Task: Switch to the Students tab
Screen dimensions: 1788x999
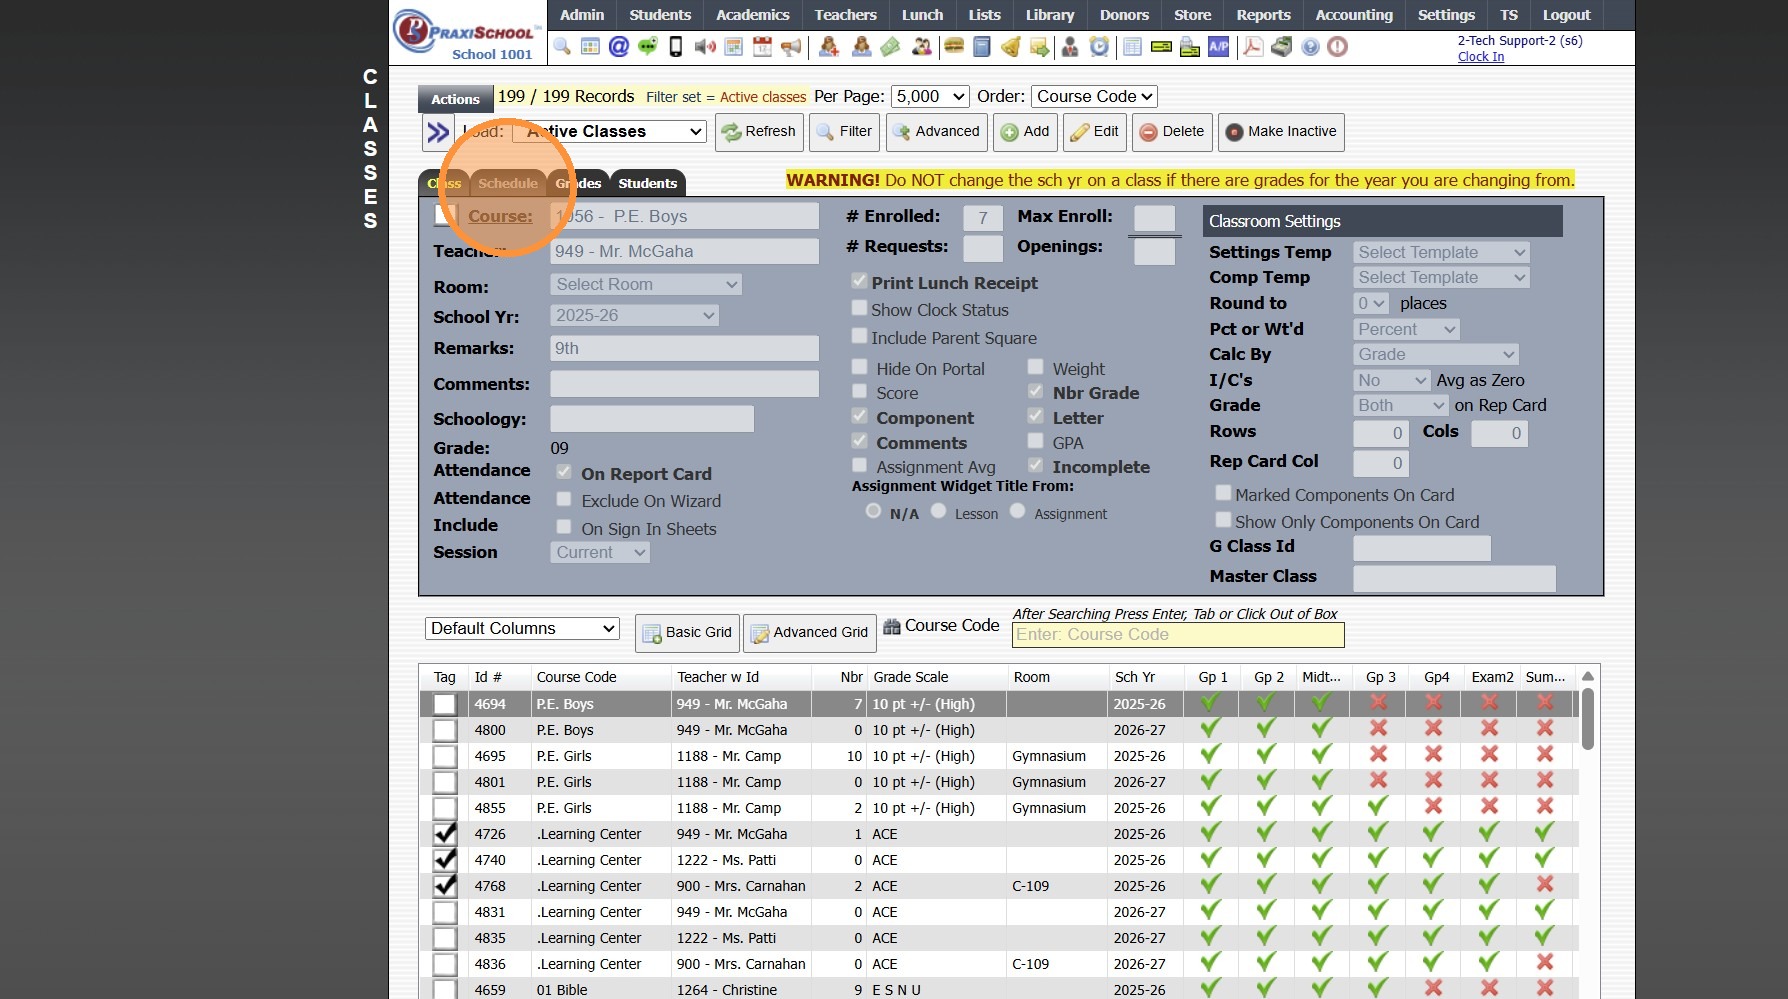Action: click(647, 183)
